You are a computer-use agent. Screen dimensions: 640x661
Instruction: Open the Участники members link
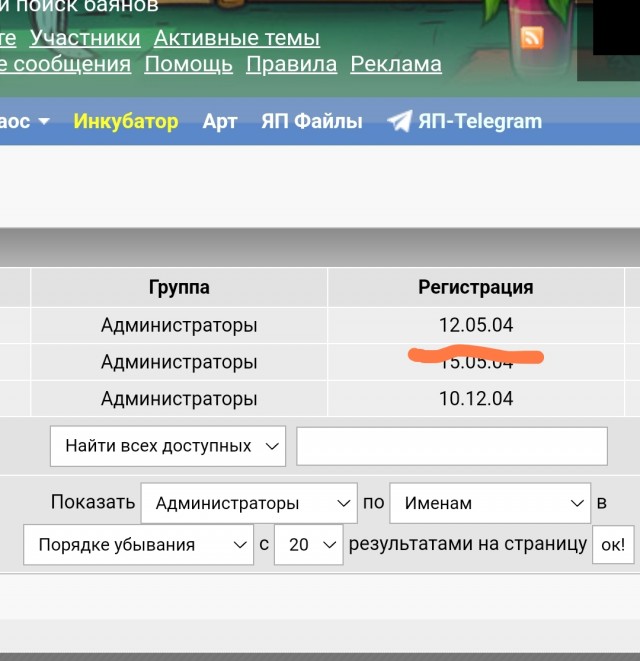pos(85,38)
